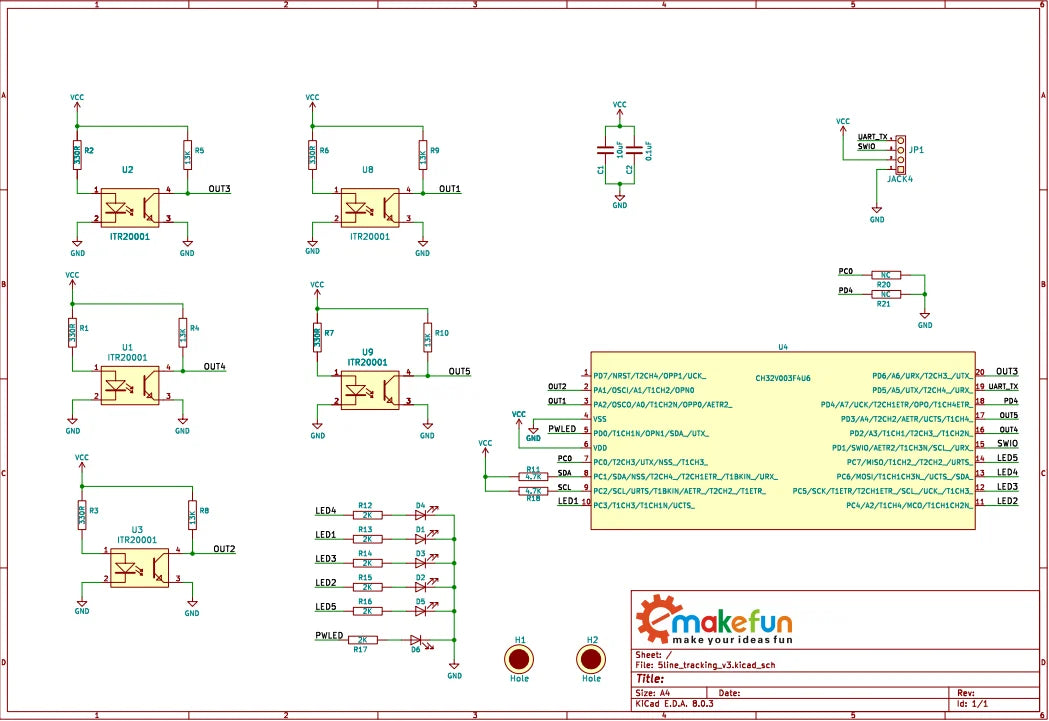The image size is (1049, 721).
Task: Click the OUT1 net label beside U8
Action: pyautogui.click(x=450, y=189)
